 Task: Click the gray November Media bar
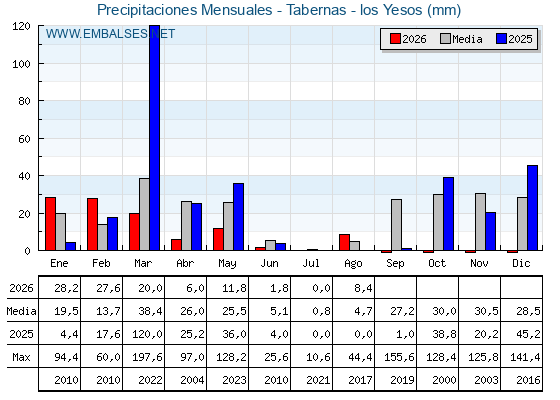pos(480,222)
